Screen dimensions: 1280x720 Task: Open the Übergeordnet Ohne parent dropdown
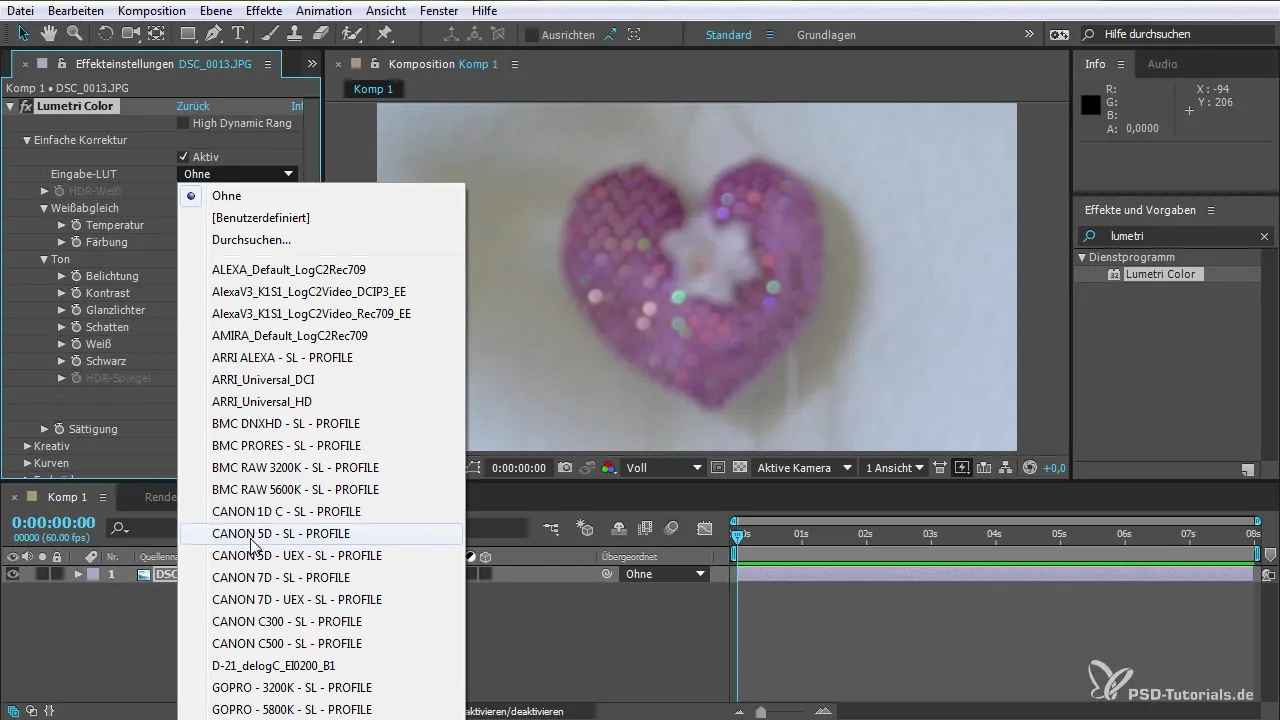pos(665,574)
